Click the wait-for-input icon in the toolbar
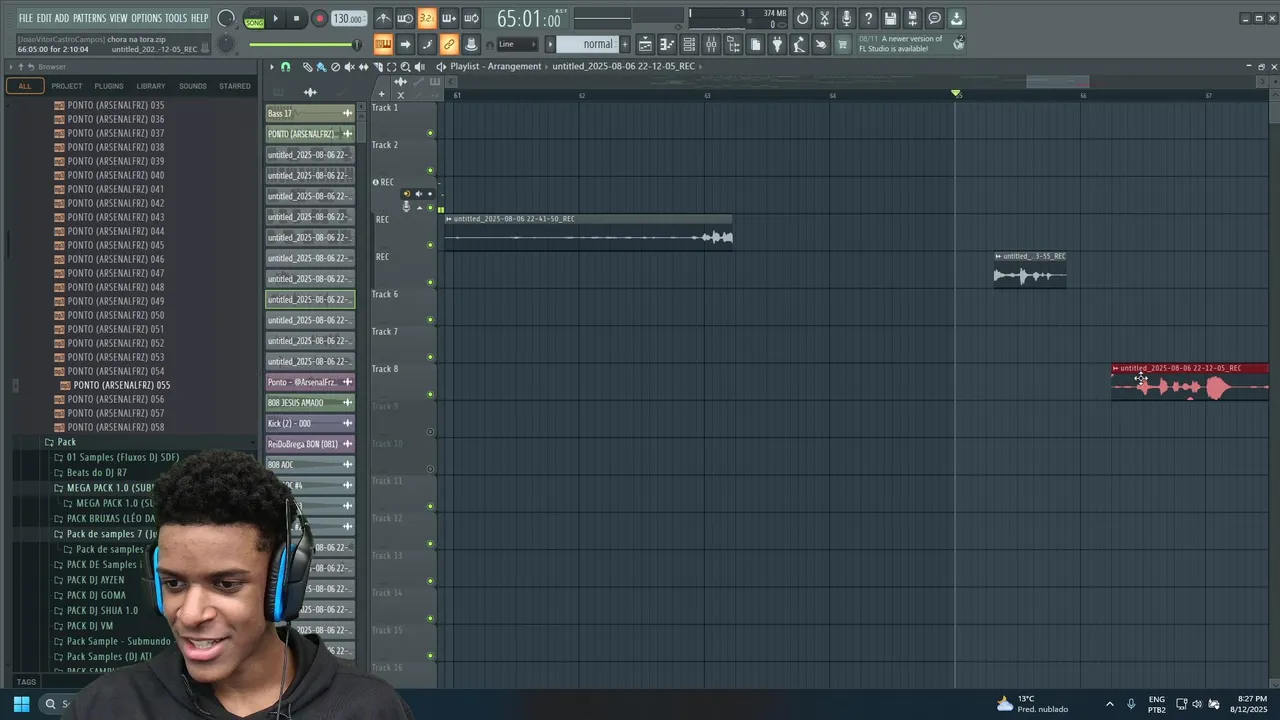This screenshot has height=720, width=1280. point(405,18)
